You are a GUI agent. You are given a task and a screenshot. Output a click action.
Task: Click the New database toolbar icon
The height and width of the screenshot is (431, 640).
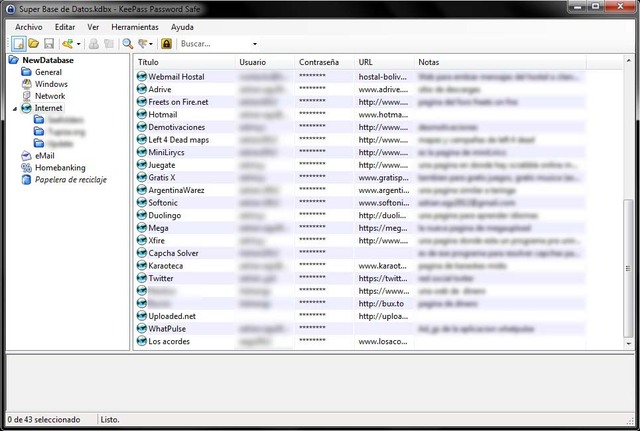18,43
